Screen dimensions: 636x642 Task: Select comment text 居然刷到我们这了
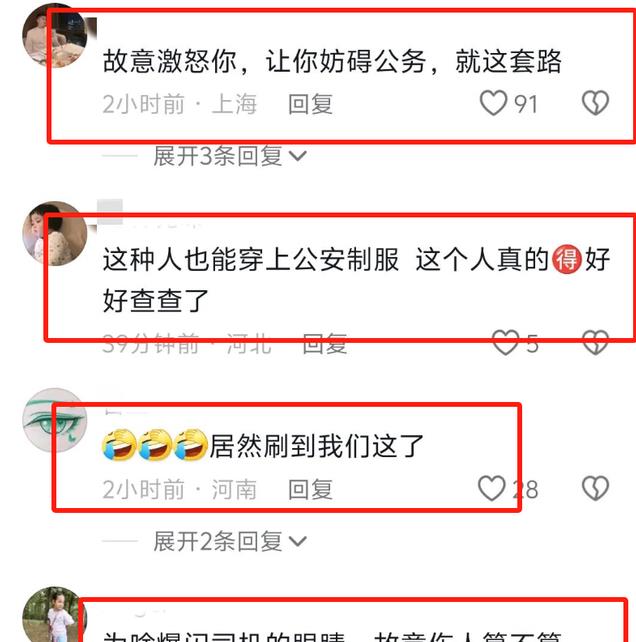coord(317,446)
